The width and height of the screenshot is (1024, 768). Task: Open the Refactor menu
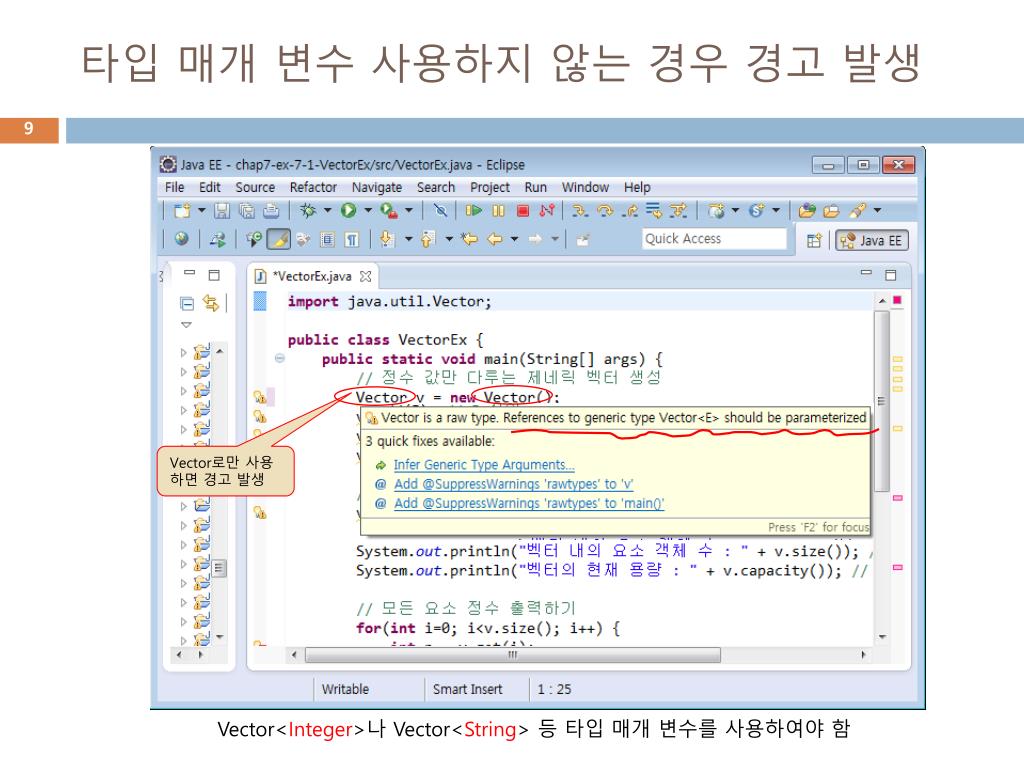pyautogui.click(x=313, y=187)
